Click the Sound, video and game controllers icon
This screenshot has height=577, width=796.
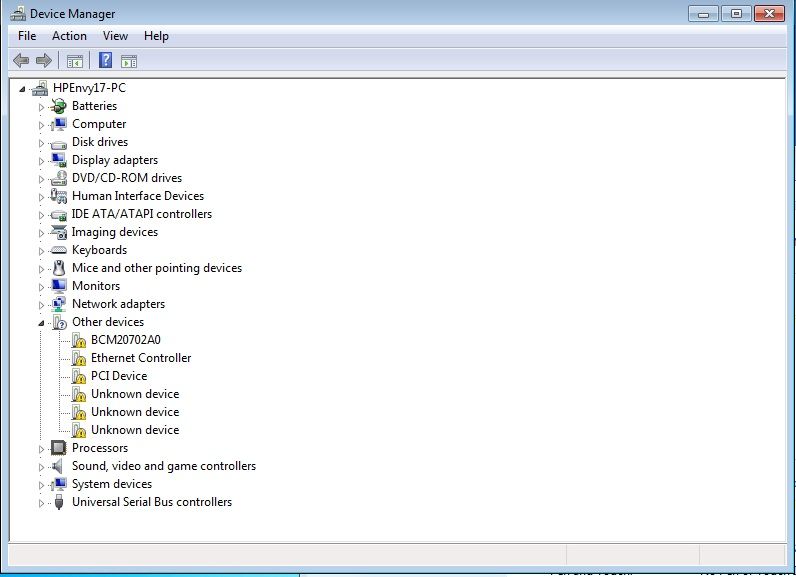[59, 466]
